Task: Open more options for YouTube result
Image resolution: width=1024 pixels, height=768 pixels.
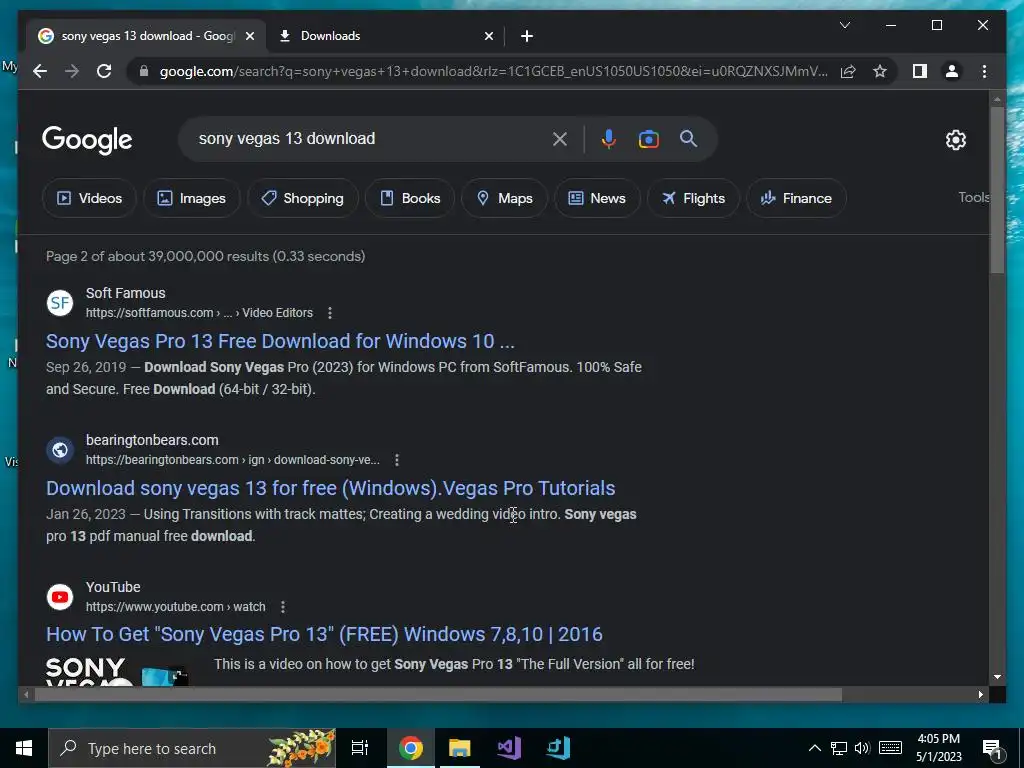Action: (283, 607)
